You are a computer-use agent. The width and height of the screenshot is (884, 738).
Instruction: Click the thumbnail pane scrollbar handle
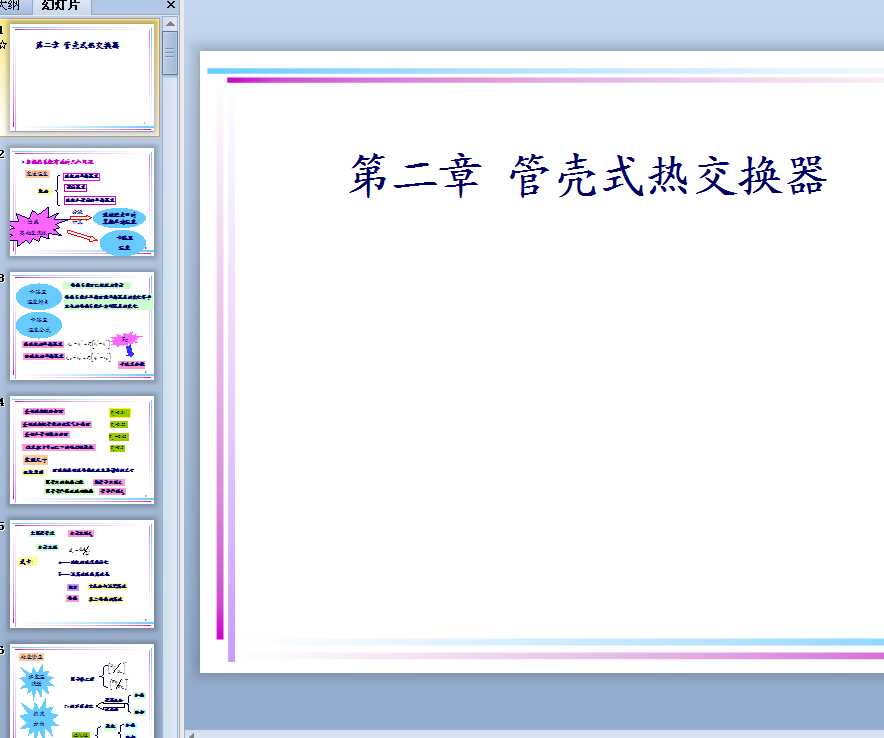click(170, 53)
